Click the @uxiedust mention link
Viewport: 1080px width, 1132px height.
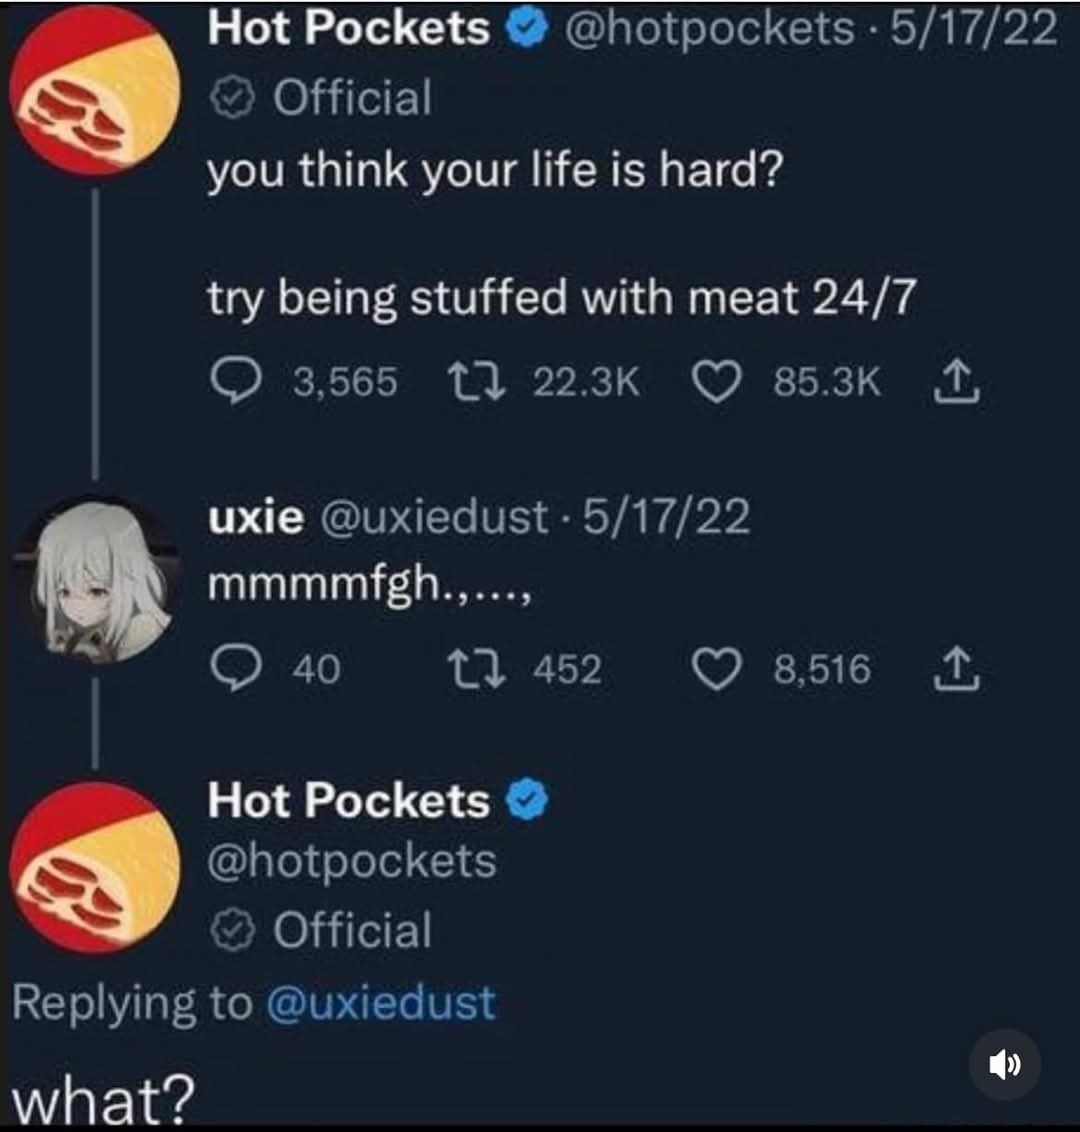click(x=380, y=1002)
